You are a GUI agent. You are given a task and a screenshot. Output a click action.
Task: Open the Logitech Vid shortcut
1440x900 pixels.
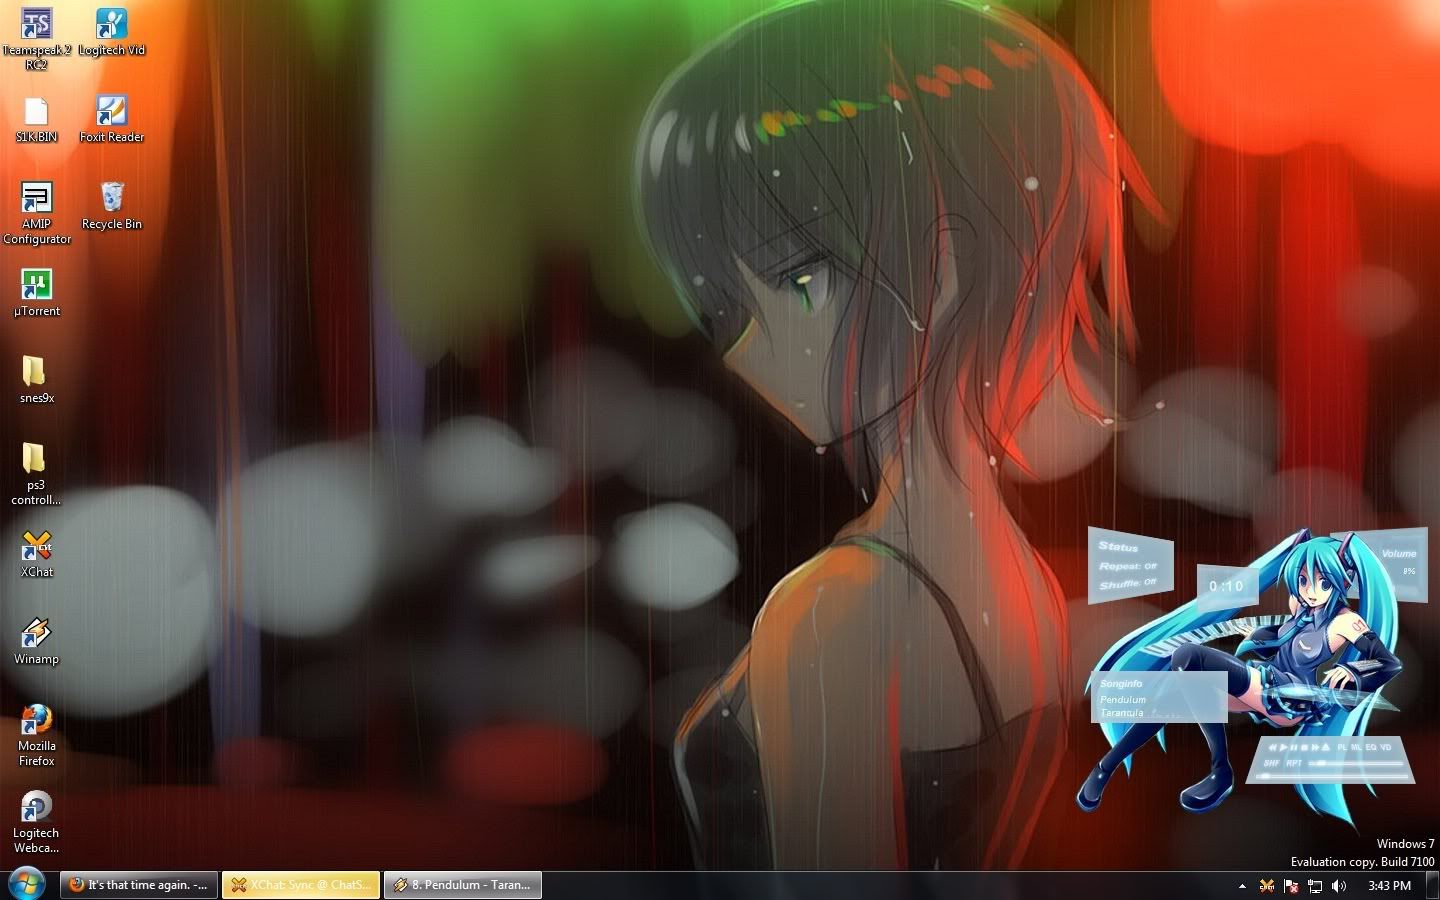click(x=112, y=31)
